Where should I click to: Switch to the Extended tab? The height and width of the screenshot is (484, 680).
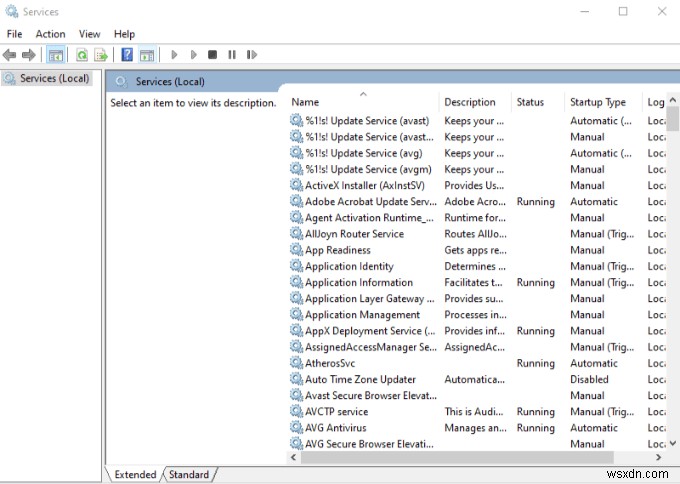(x=135, y=474)
